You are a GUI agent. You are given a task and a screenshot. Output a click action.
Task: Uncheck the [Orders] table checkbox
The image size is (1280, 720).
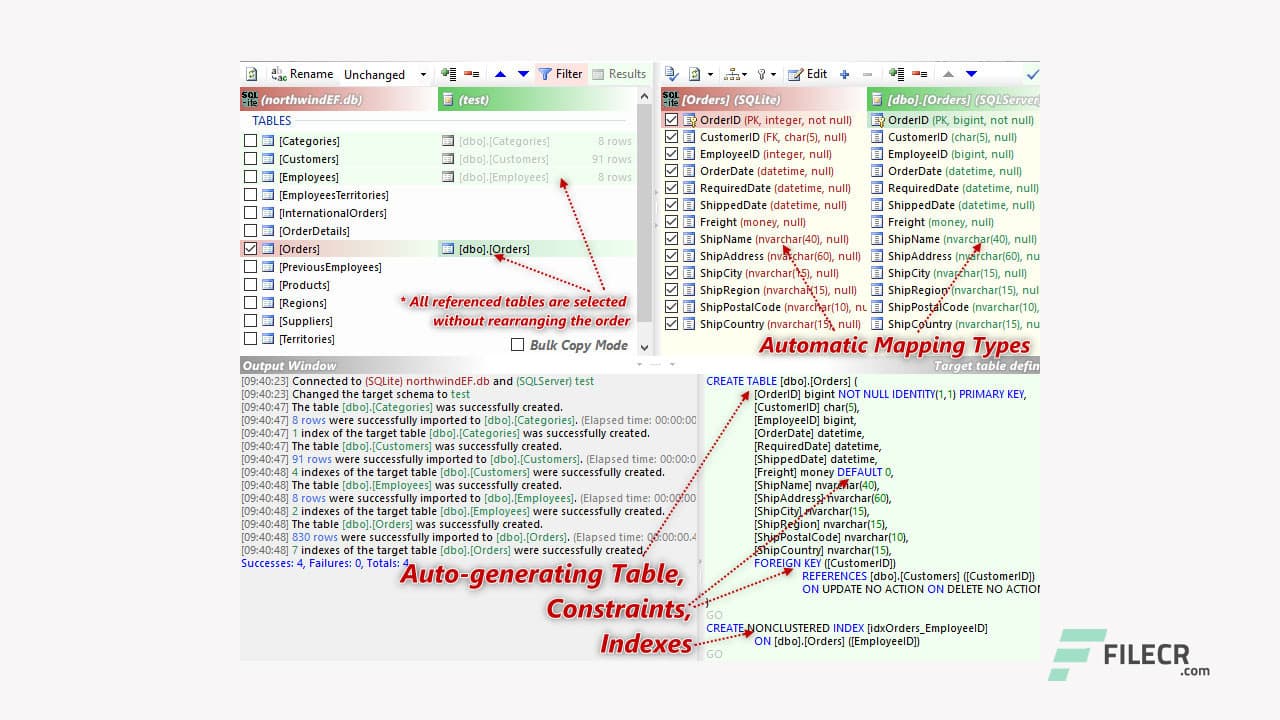pyautogui.click(x=251, y=249)
